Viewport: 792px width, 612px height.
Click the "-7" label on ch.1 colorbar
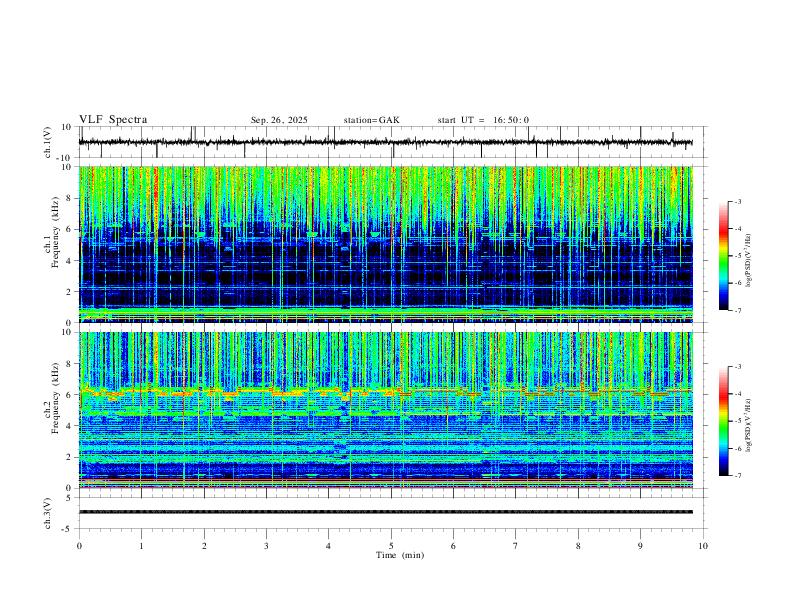click(x=737, y=311)
